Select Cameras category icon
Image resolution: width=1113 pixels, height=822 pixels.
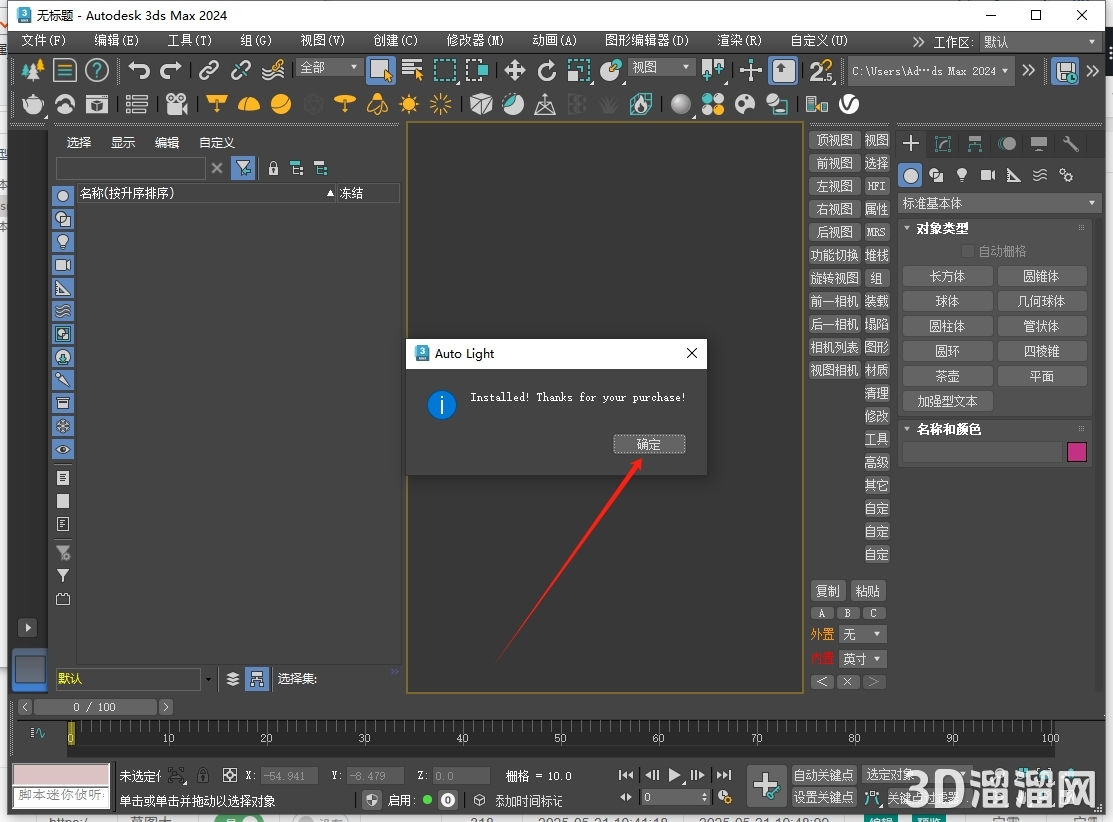987,175
